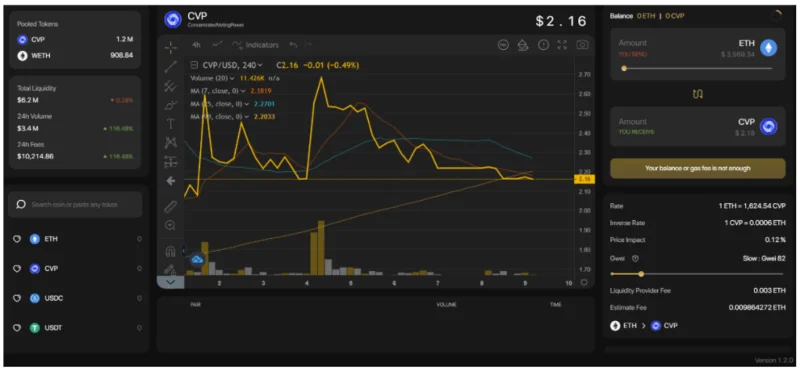800x371 pixels.
Task: Toggle the lock drawings pencil tool
Action: click(171, 269)
